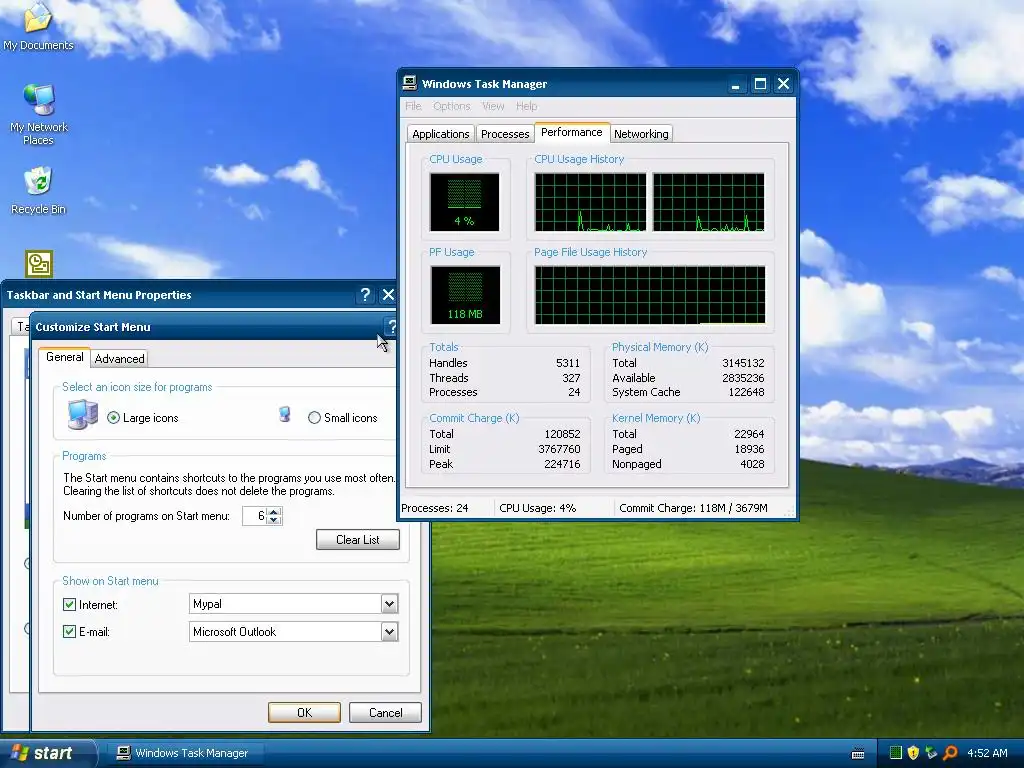Switch to the Applications tab
1024x768 pixels.
[441, 134]
